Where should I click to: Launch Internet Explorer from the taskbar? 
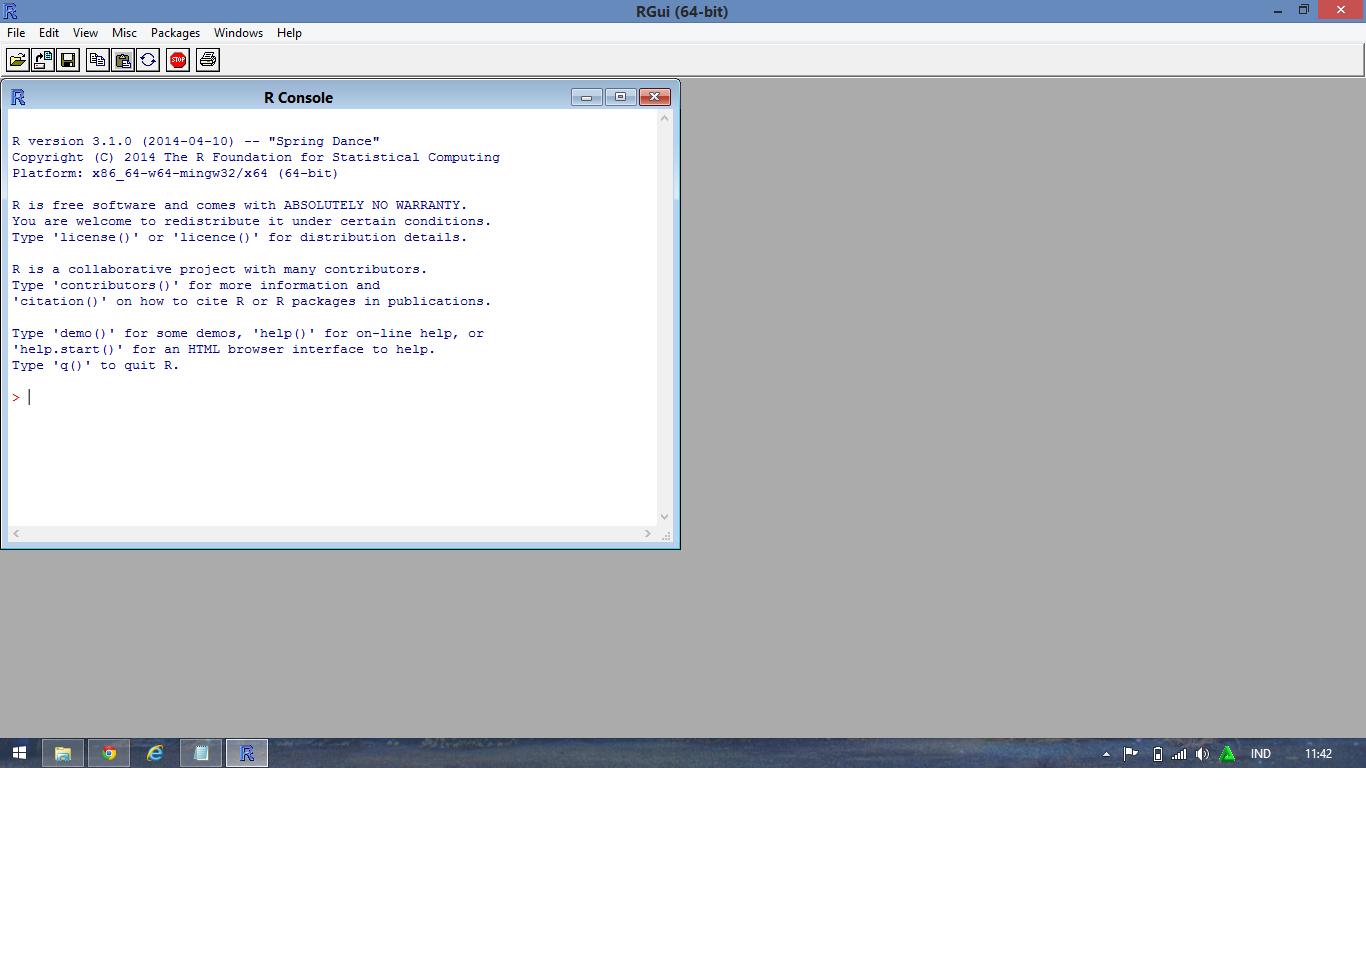tap(155, 753)
